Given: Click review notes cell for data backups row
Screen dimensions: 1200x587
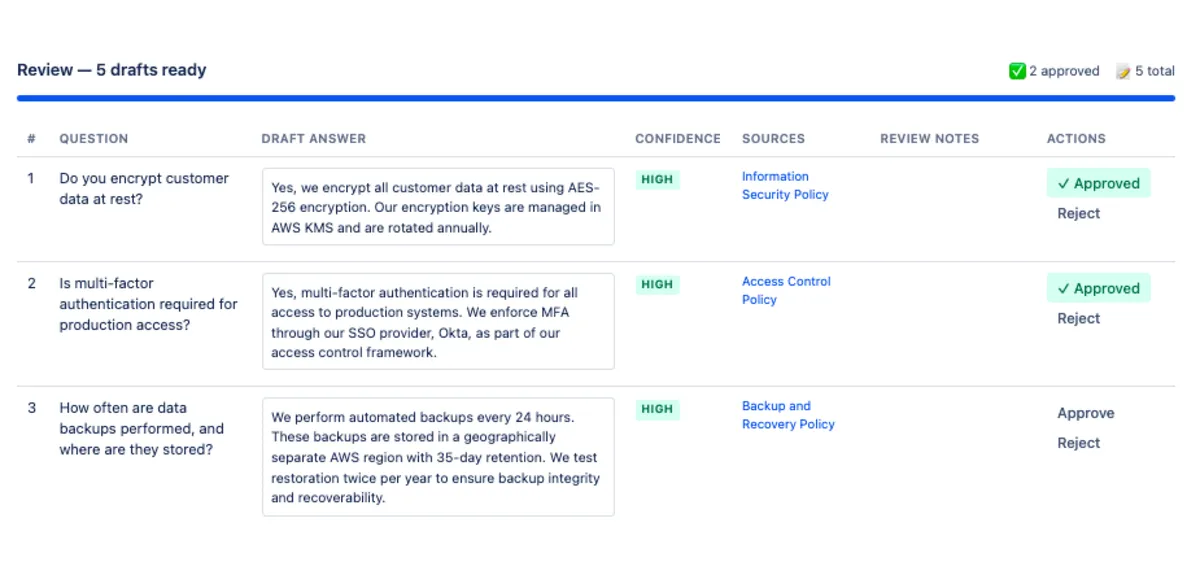Looking at the screenshot, I should [x=953, y=458].
